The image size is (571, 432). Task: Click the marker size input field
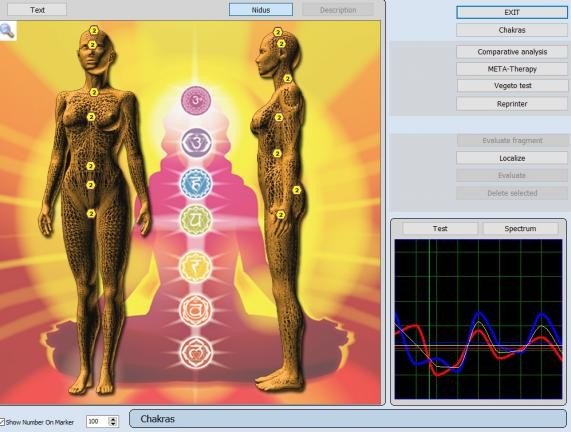98,421
